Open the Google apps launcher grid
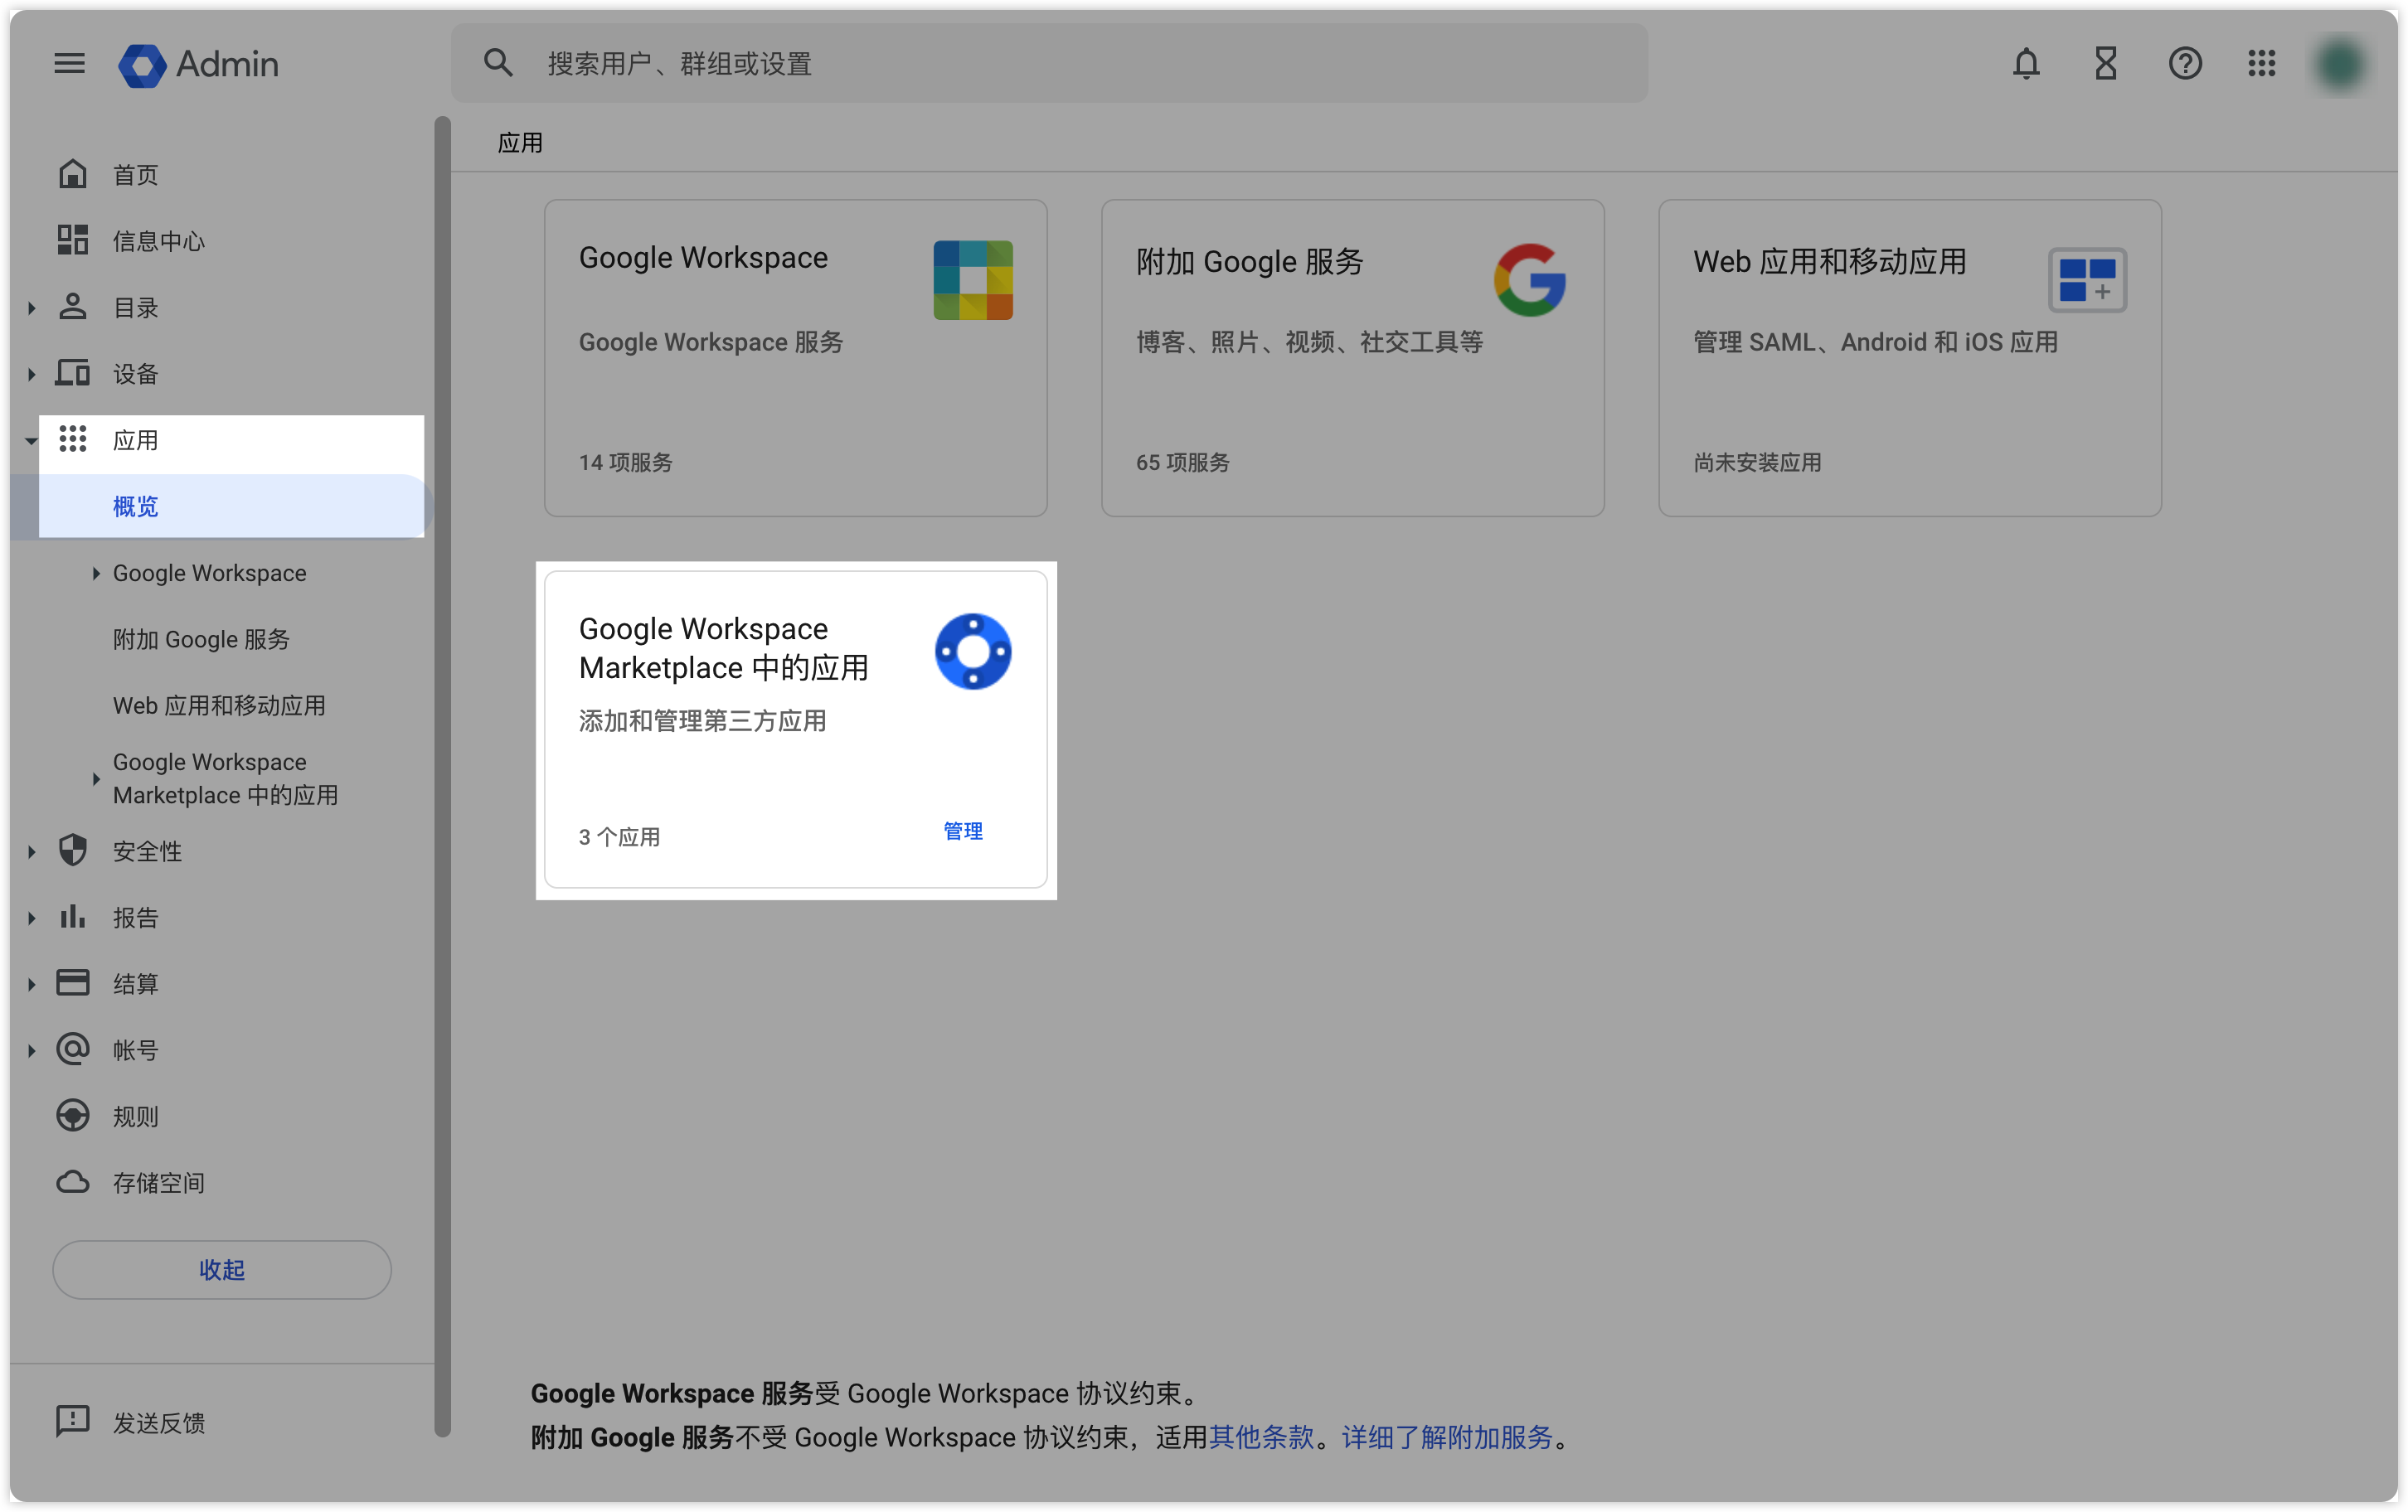The image size is (2408, 1512). 2261,63
